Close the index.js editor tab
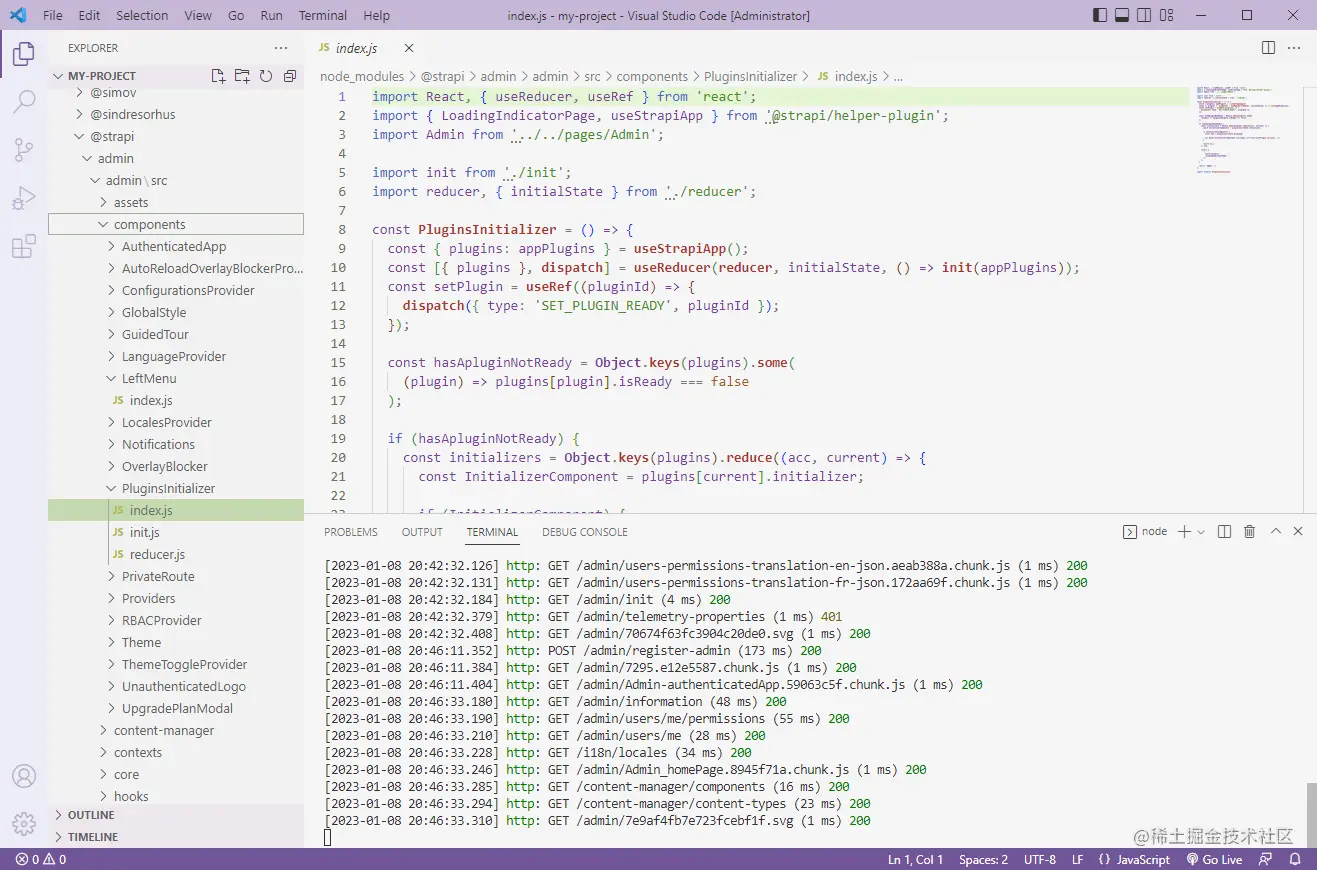 click(409, 48)
